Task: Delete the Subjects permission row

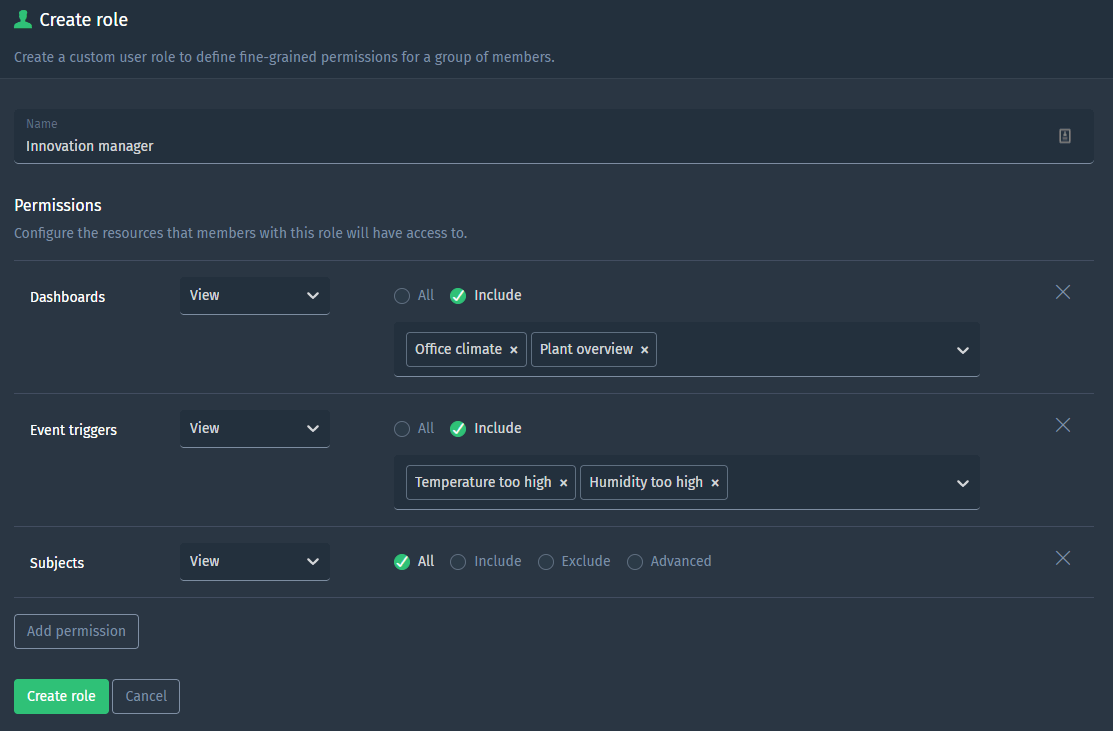Action: coord(1062,558)
